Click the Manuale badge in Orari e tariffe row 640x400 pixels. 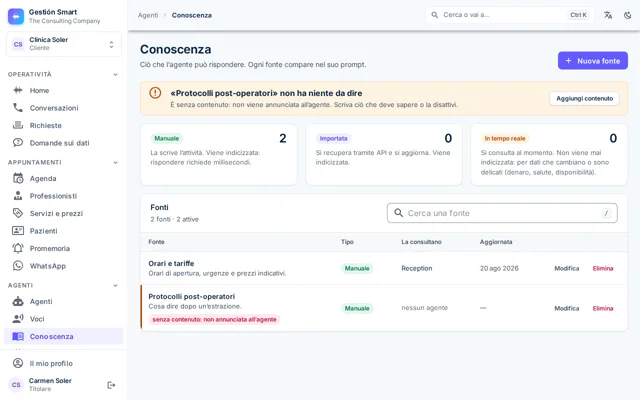(357, 268)
